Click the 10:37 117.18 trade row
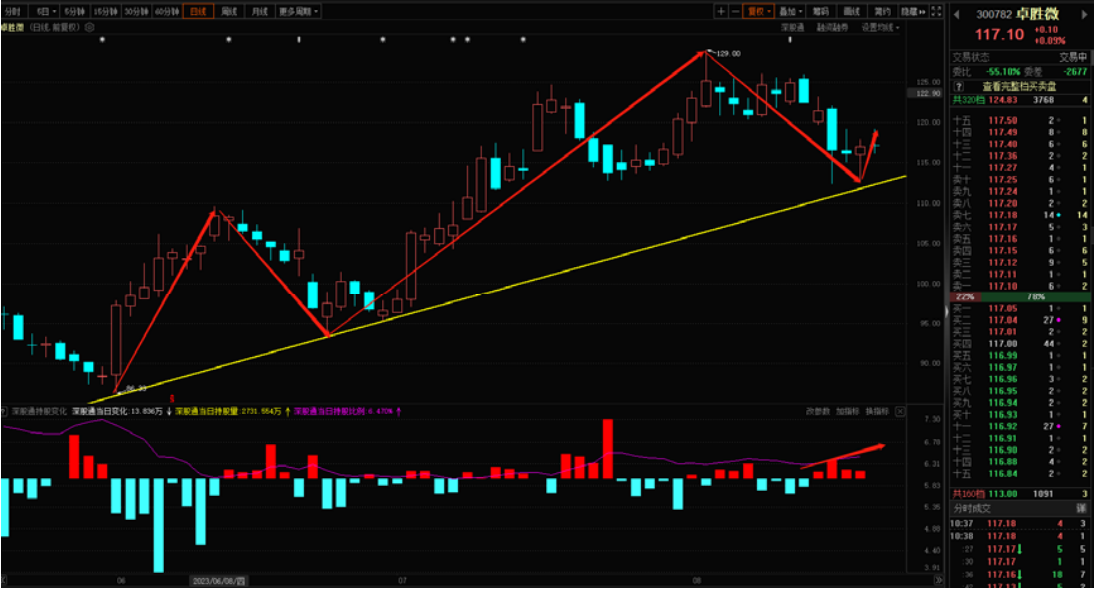The image size is (1095, 589). (1020, 523)
